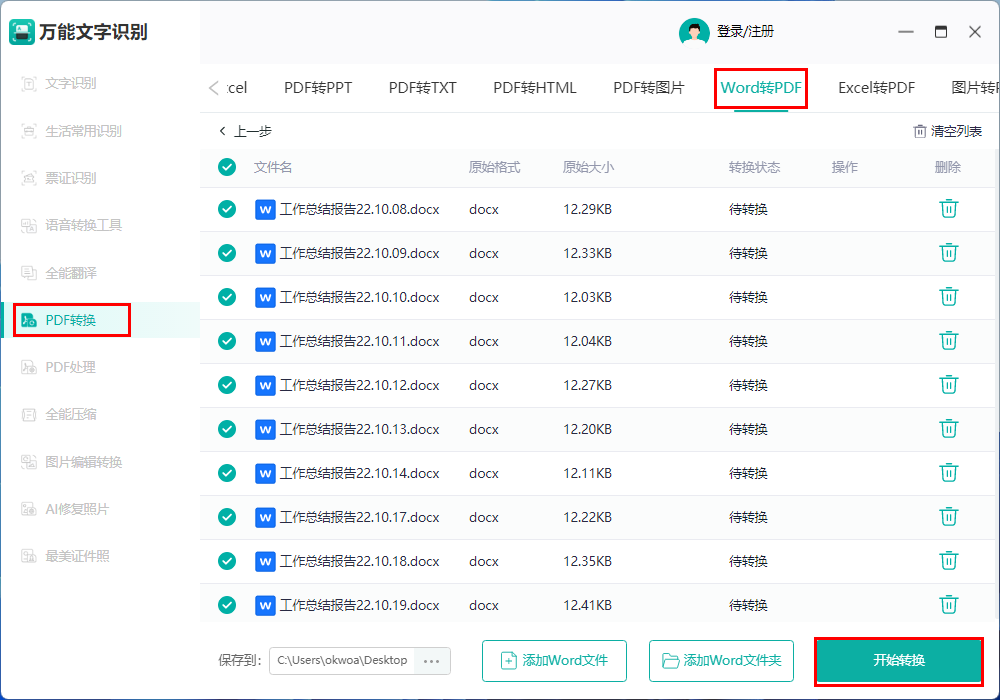
Task: Open the AI修复照片 sidebar item
Action: (76, 509)
